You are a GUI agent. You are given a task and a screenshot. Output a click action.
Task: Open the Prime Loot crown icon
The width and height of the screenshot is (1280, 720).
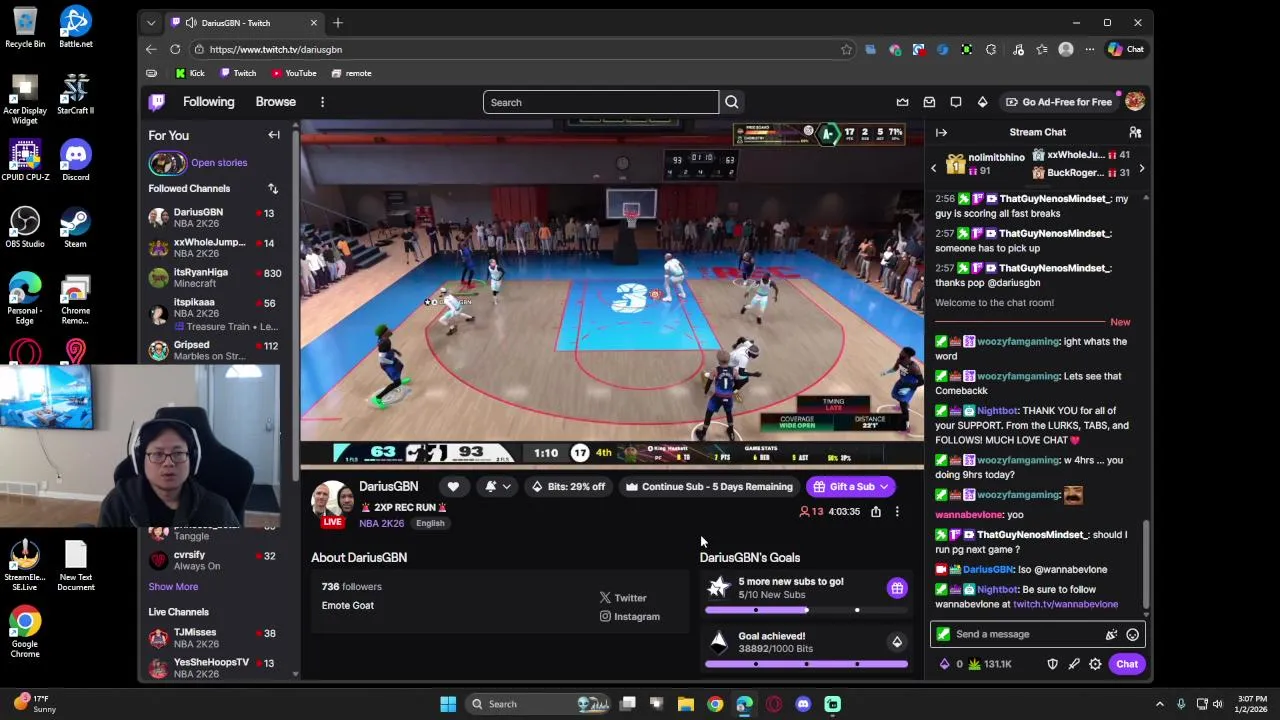coord(902,102)
